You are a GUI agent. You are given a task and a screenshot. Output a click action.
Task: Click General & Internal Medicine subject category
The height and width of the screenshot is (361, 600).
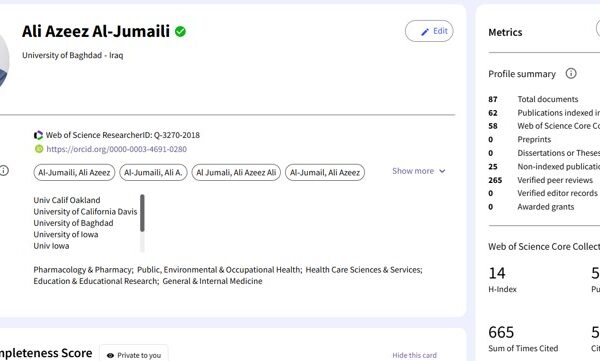point(212,281)
